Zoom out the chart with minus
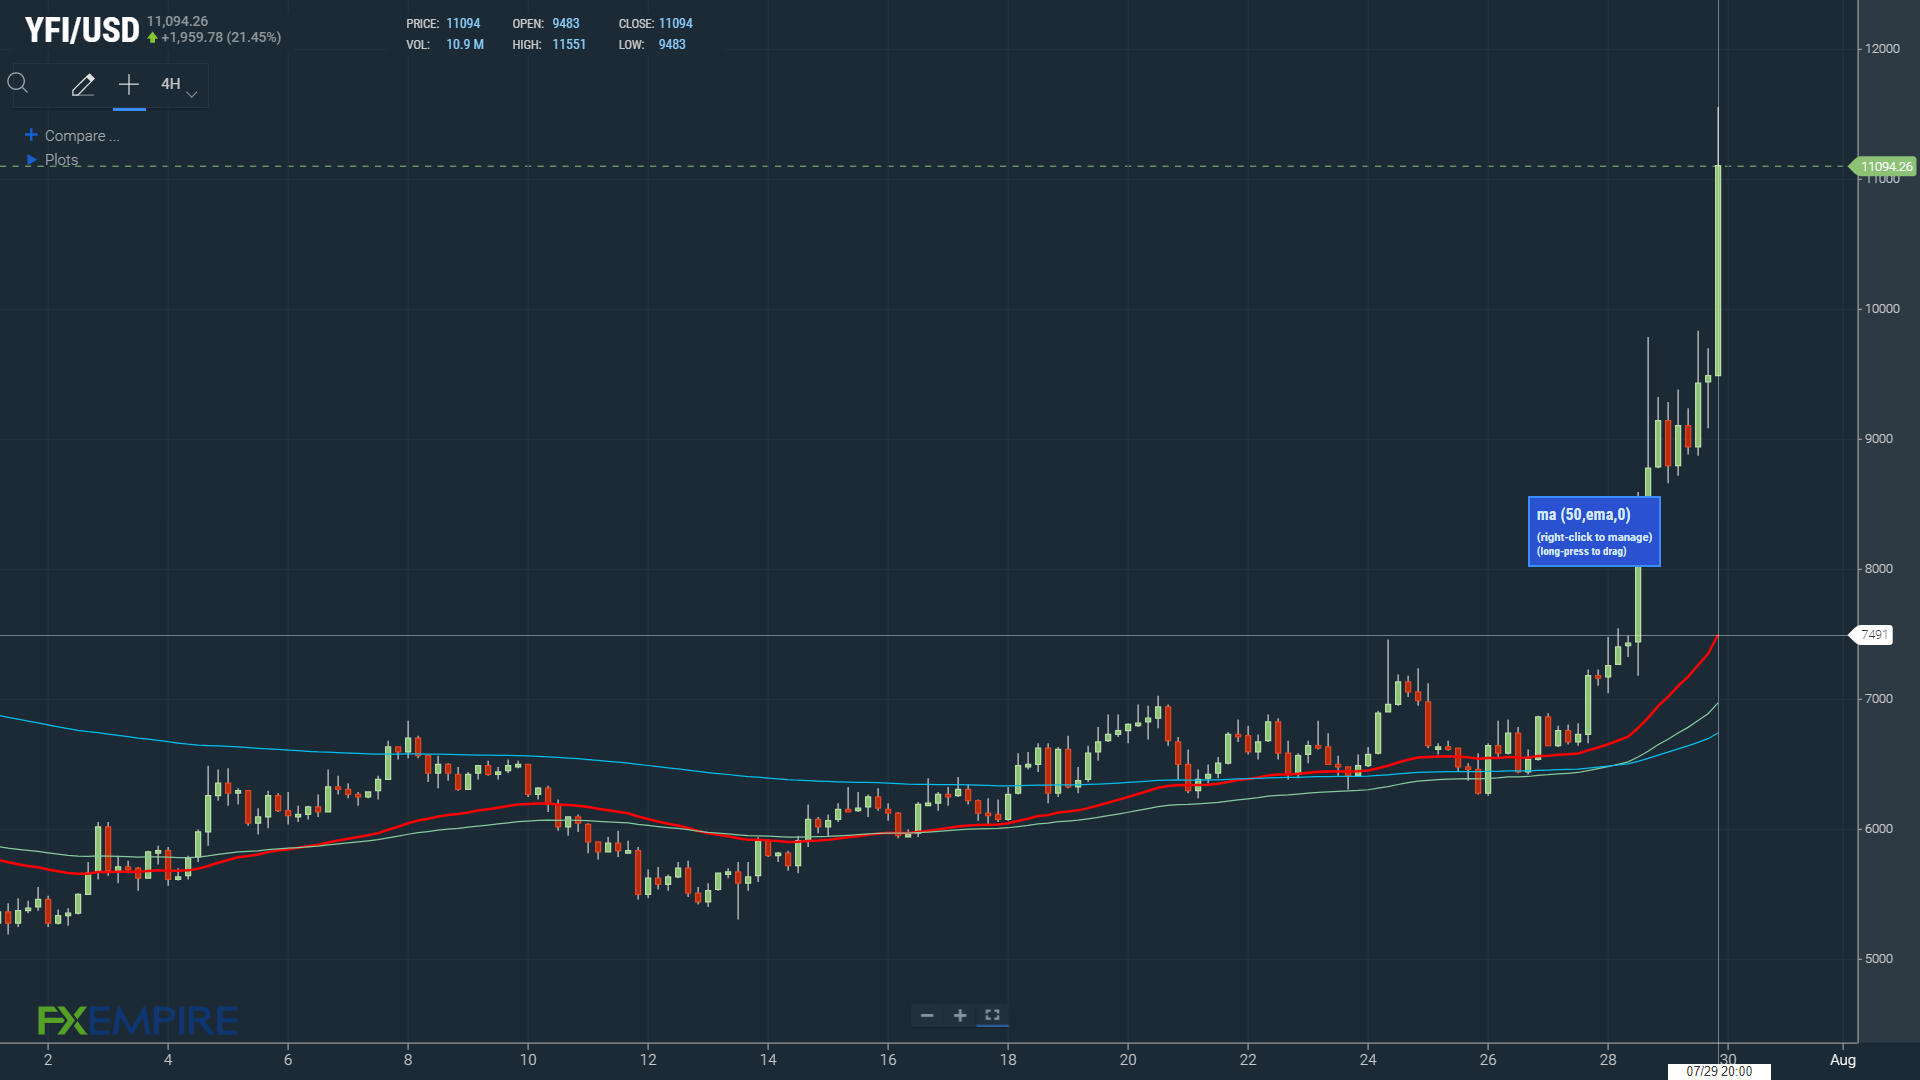The image size is (1920, 1080). click(927, 1016)
